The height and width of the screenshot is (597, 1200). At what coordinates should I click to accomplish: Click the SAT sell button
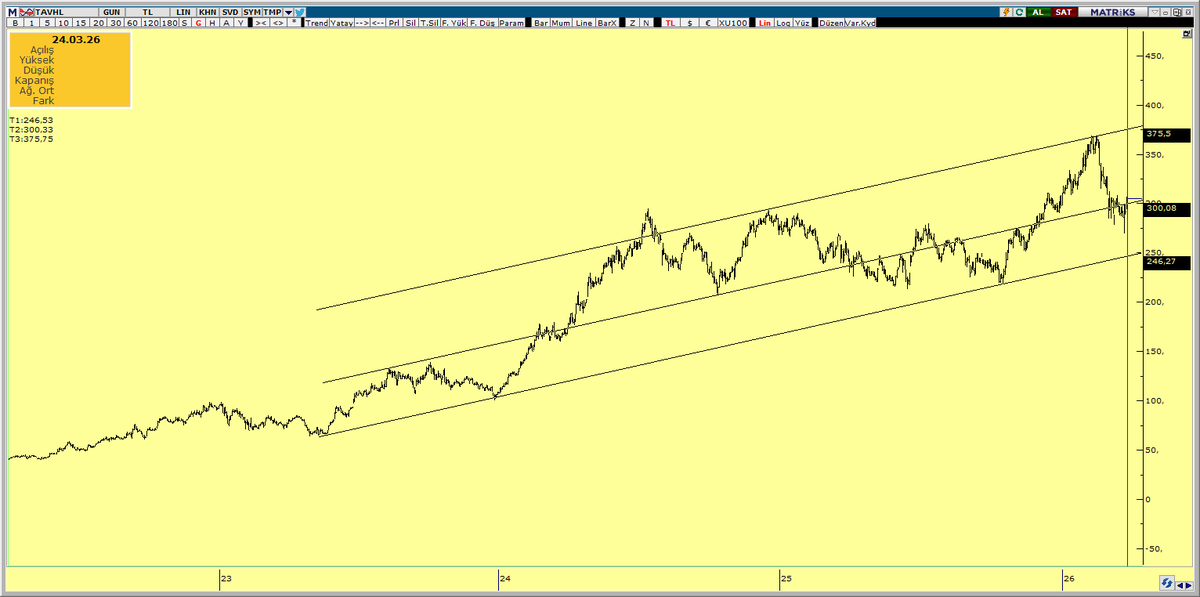[x=1064, y=12]
